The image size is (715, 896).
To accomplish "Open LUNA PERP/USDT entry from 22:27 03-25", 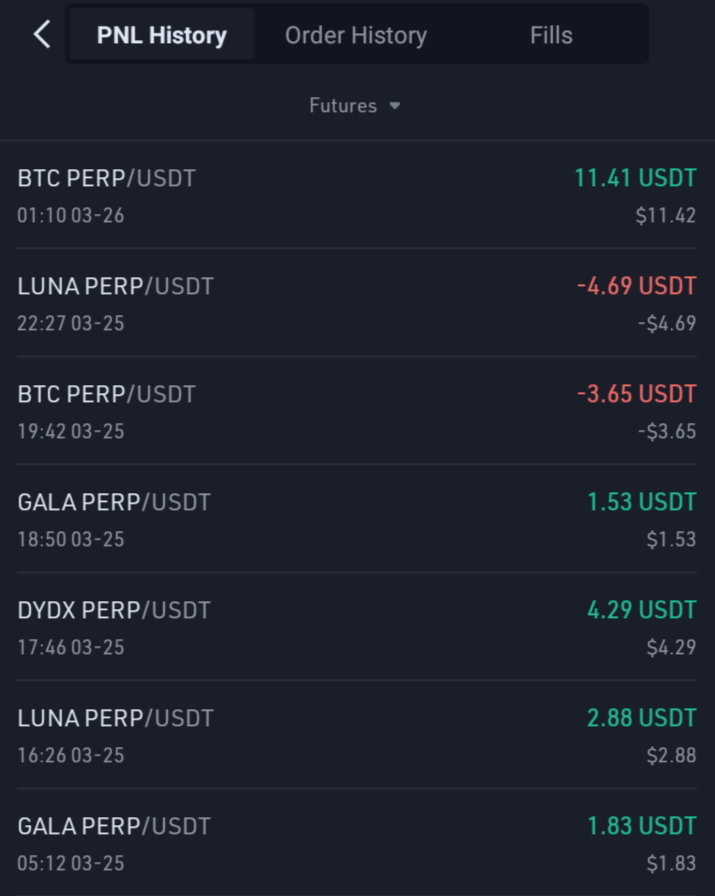I will point(357,303).
